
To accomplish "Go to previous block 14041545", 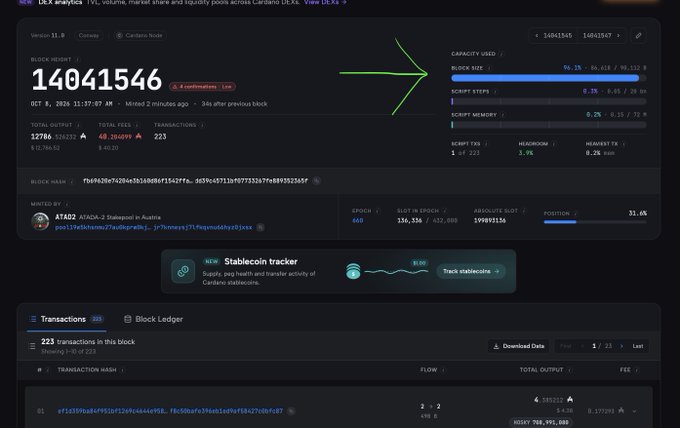I will pos(553,36).
